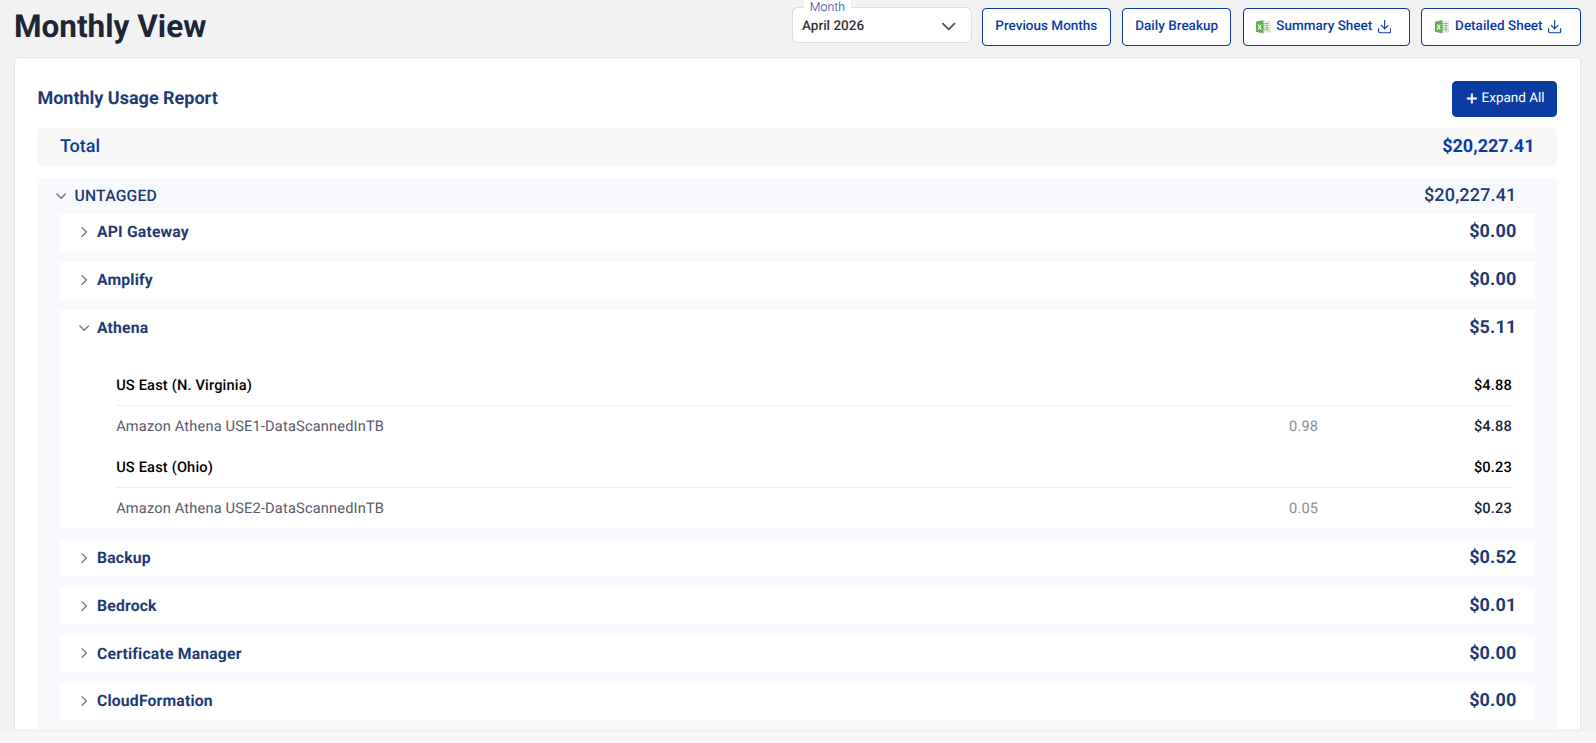Screen dimensions: 1596x743
Task: Click the download arrow on Detailed Sheet
Action: pyautogui.click(x=1555, y=27)
